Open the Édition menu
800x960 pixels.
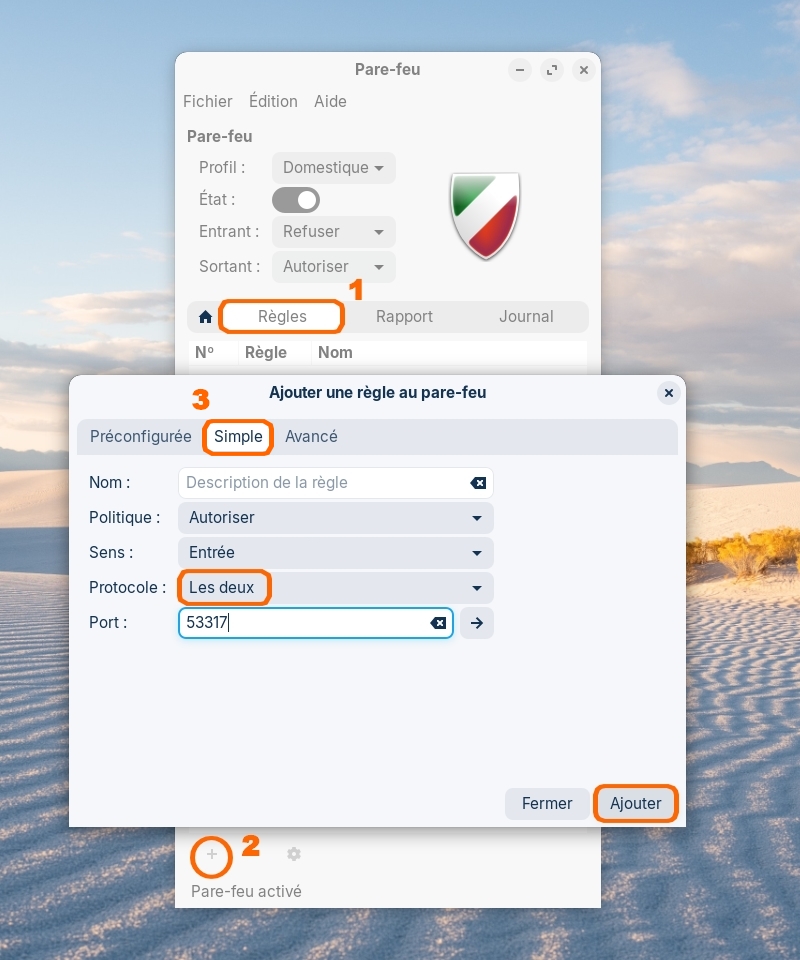tap(273, 101)
